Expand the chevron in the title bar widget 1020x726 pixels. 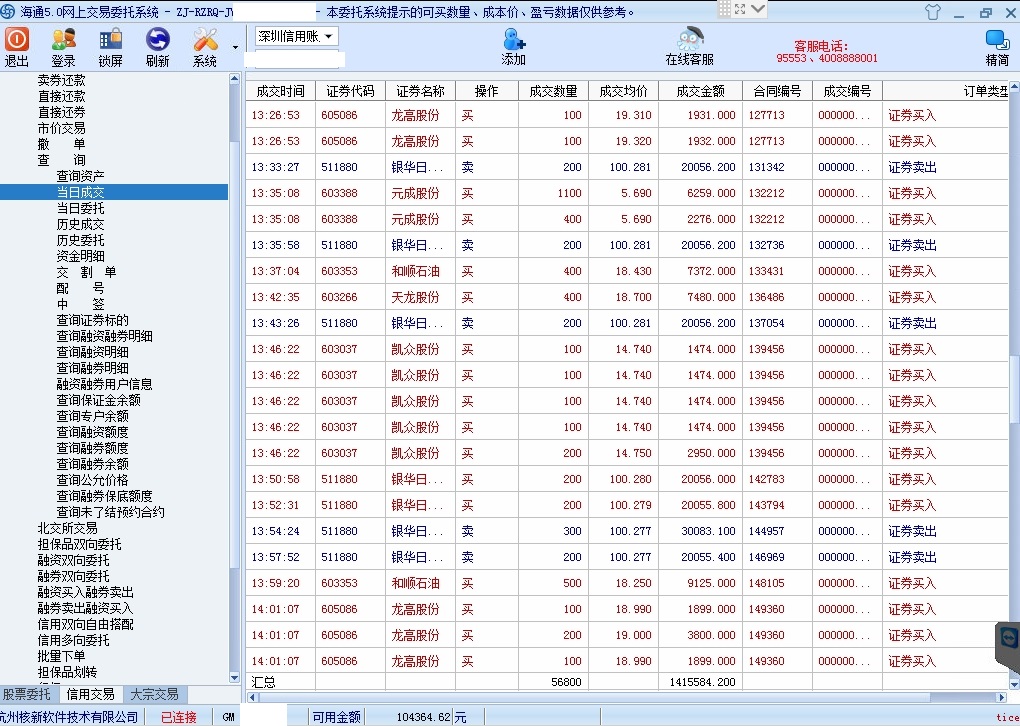click(x=757, y=9)
